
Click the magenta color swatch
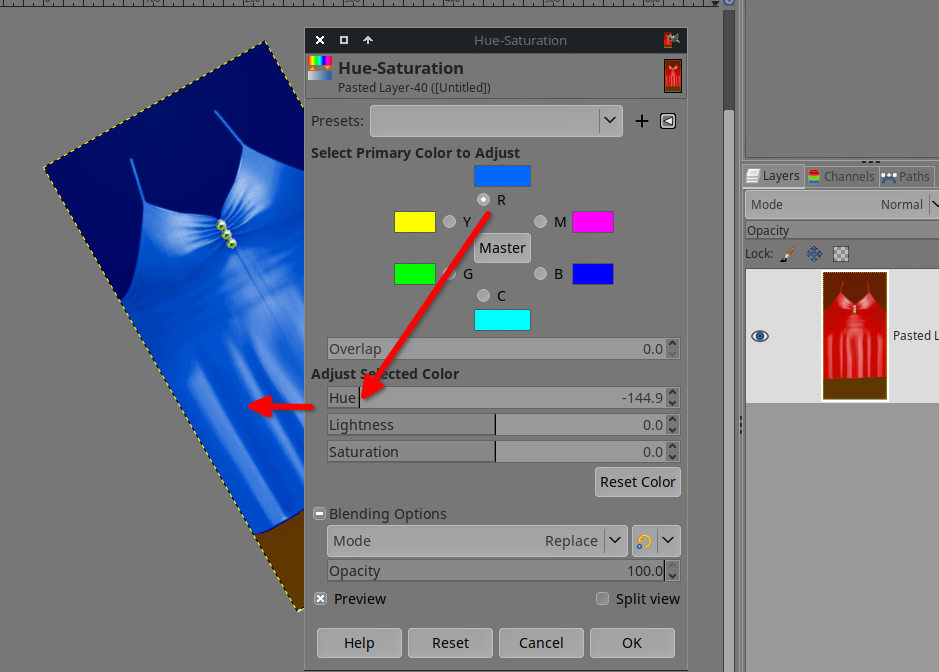click(593, 222)
